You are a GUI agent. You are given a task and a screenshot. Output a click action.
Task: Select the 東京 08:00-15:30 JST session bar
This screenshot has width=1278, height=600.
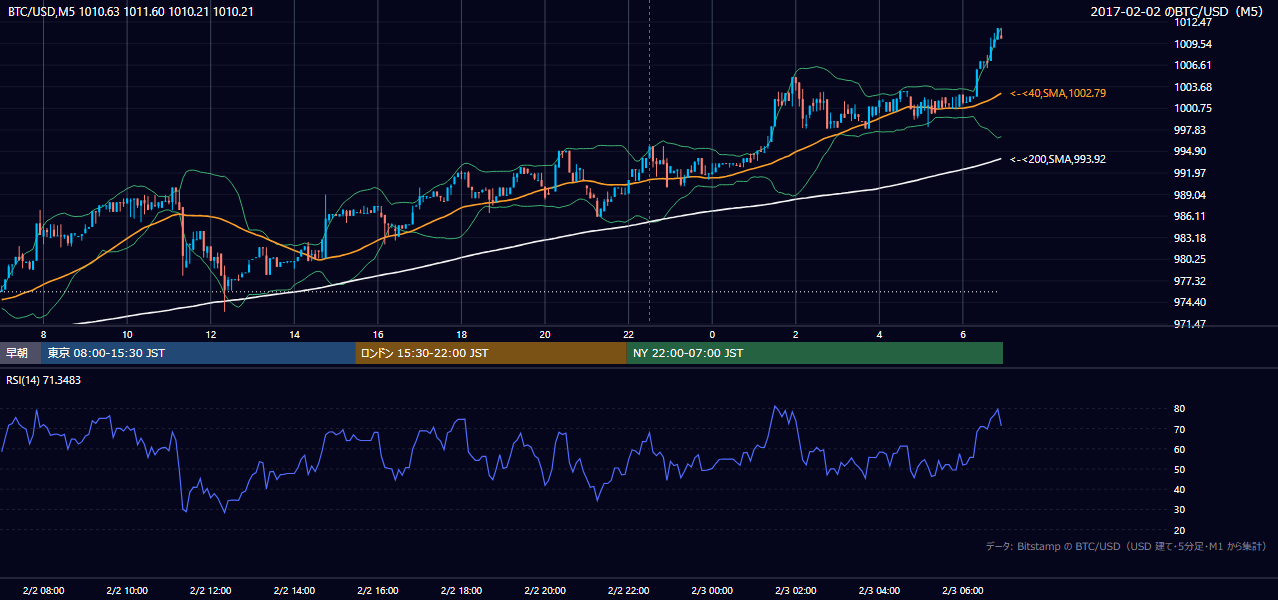tap(198, 353)
